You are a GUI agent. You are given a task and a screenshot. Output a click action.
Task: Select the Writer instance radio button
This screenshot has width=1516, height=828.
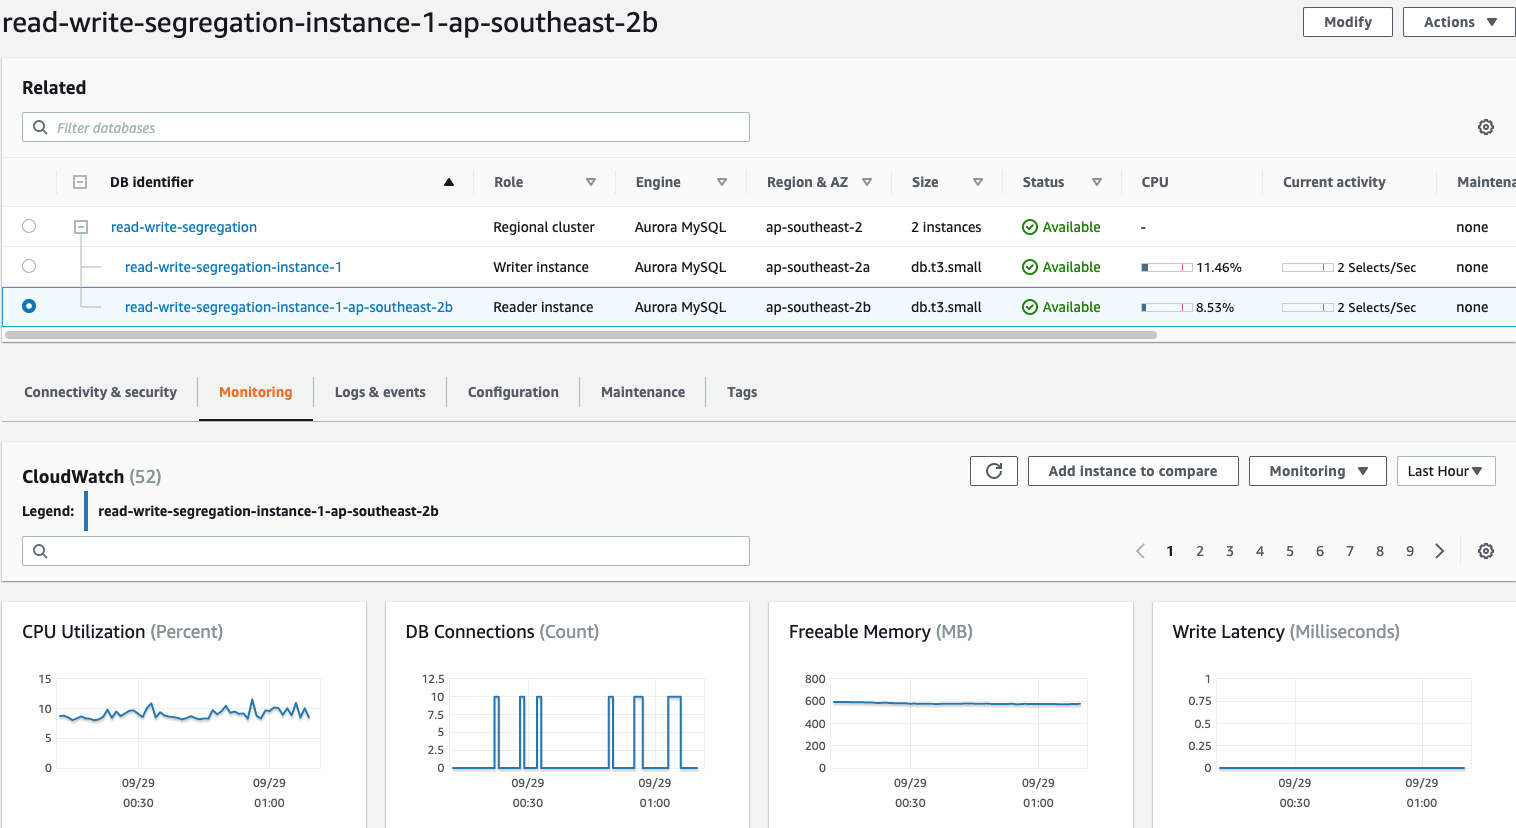click(29, 266)
